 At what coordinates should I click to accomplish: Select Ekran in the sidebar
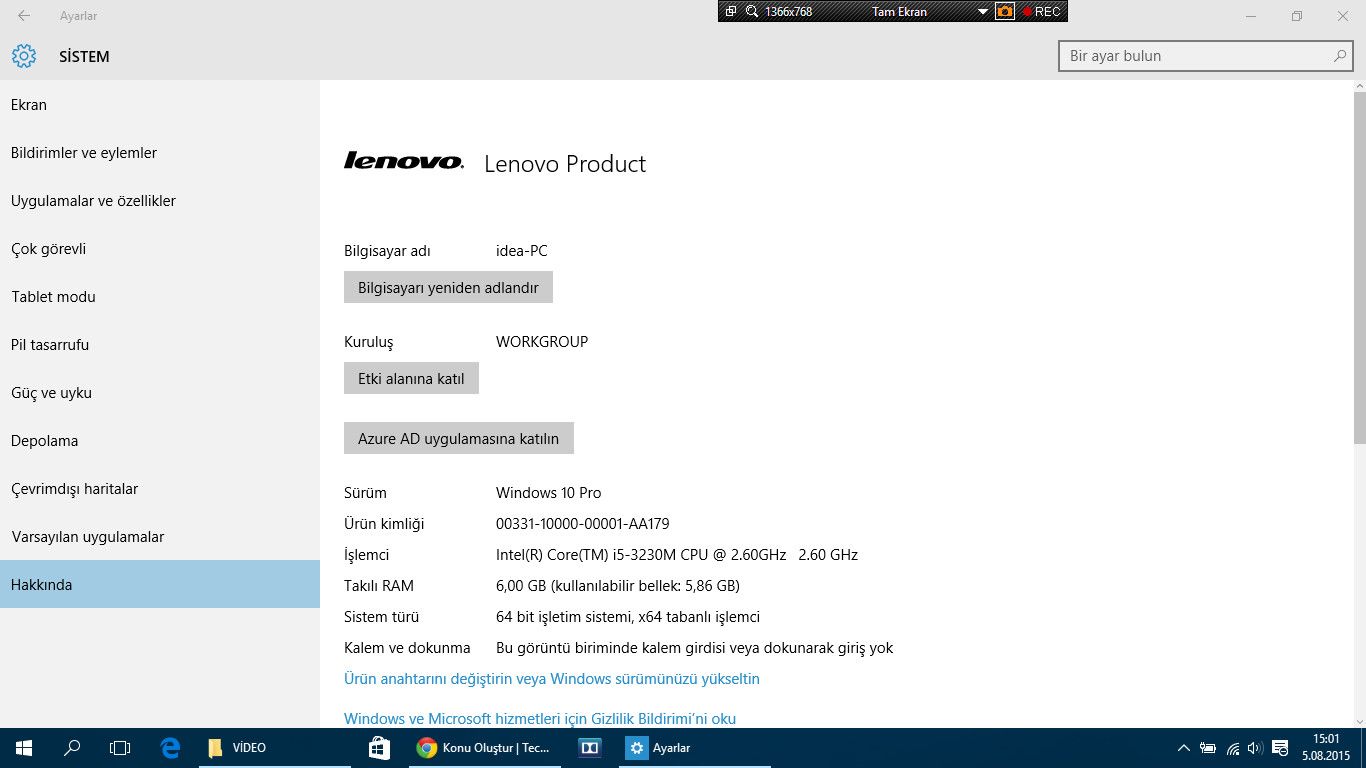(x=160, y=105)
